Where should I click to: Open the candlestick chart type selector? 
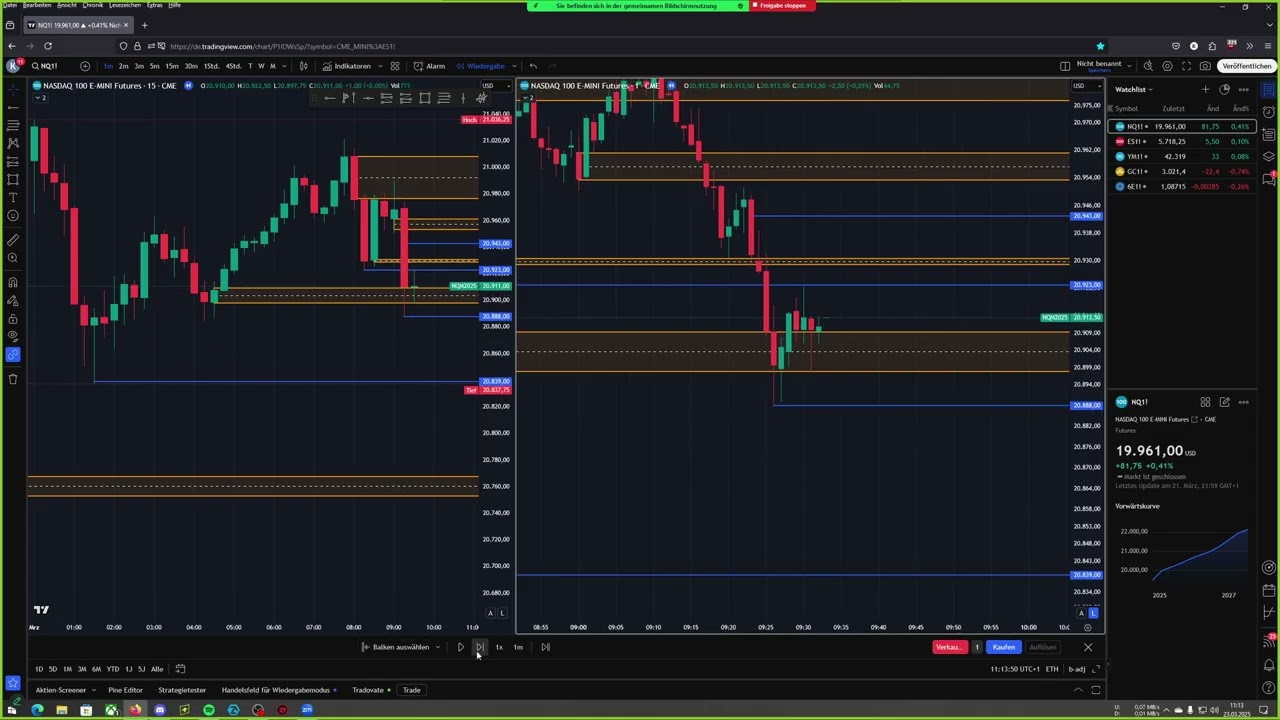[x=304, y=66]
